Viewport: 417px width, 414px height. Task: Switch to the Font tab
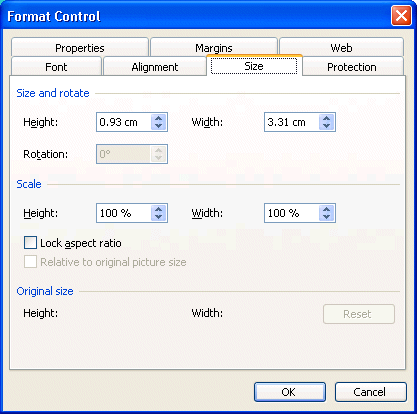56,66
